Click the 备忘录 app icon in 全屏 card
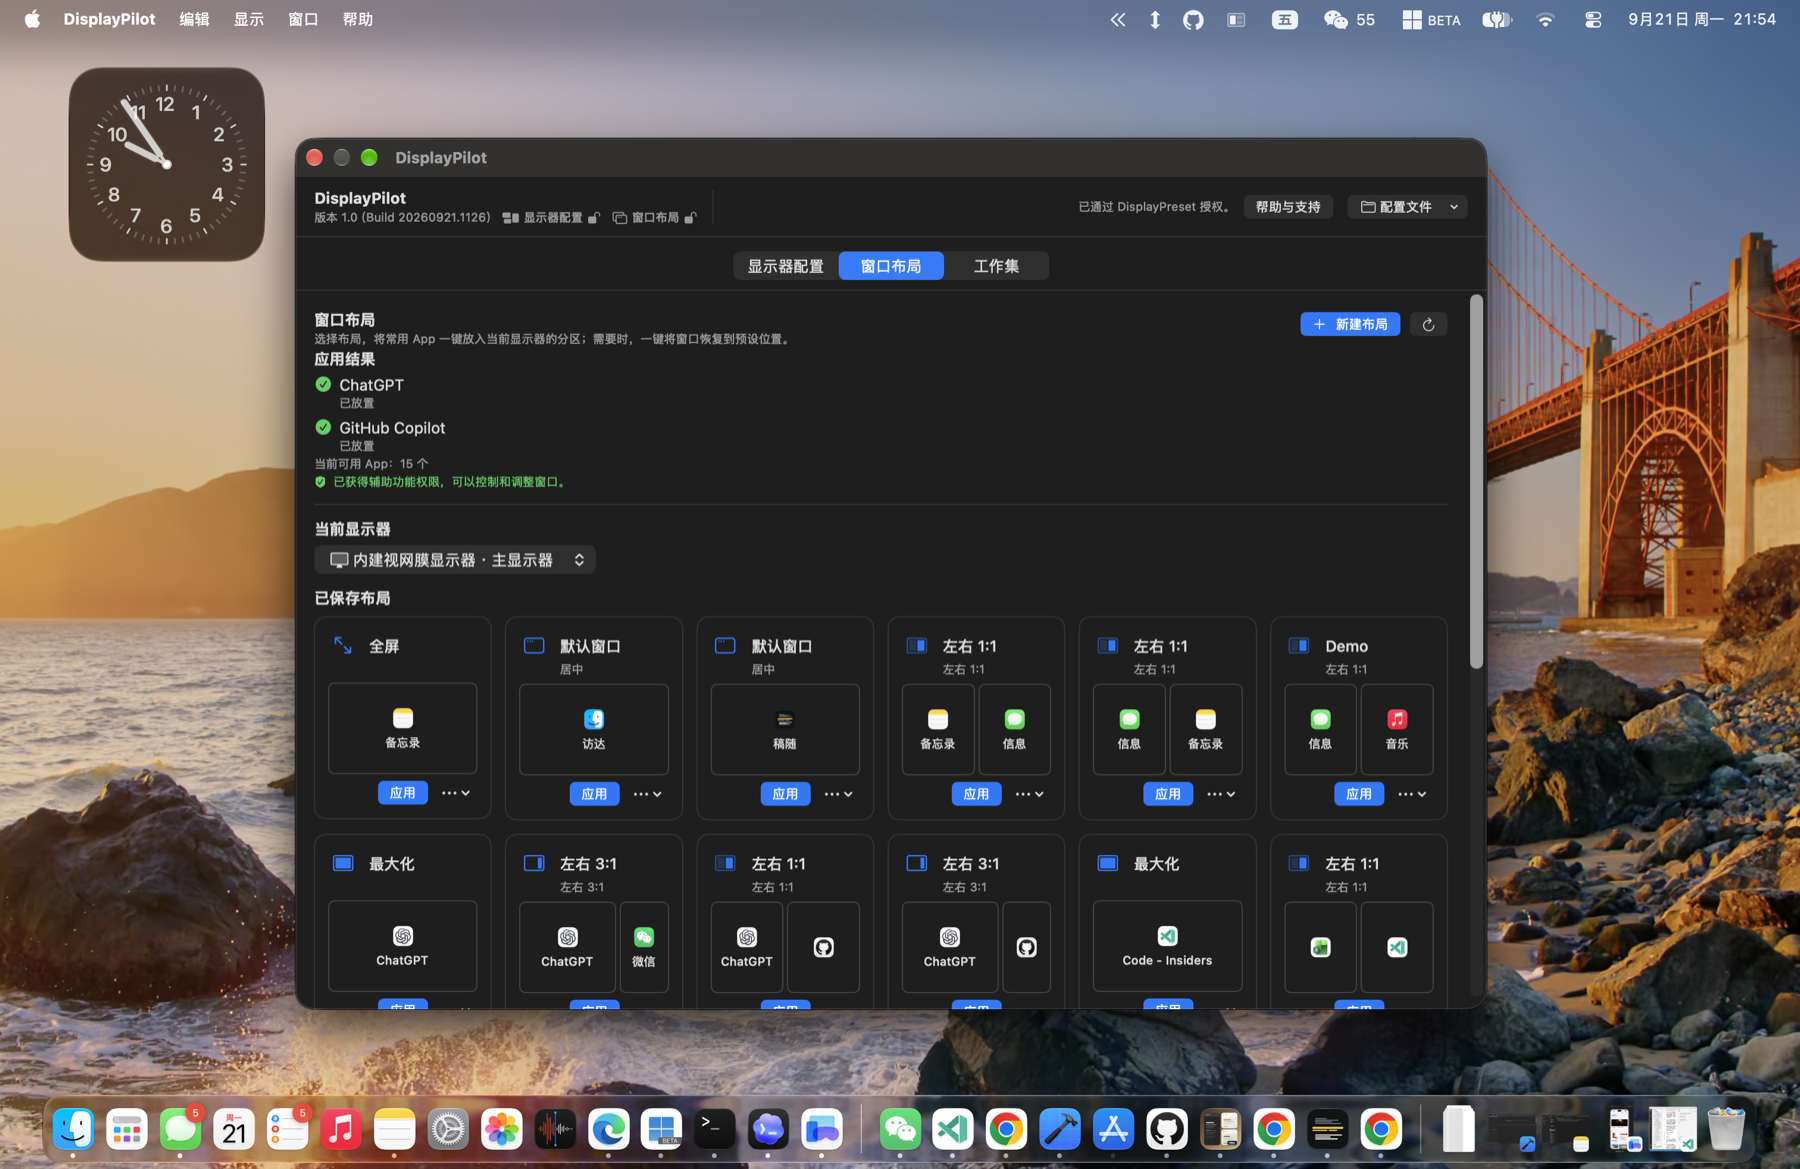Viewport: 1800px width, 1169px height. (403, 718)
